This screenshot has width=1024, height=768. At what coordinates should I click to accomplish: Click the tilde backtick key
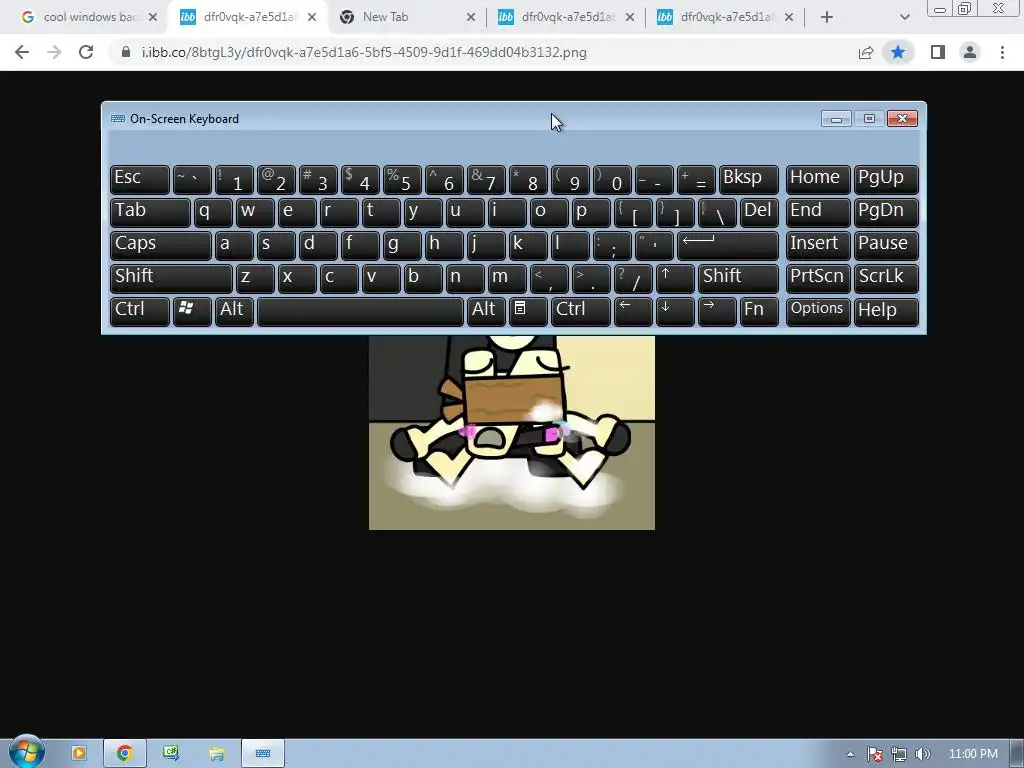192,179
